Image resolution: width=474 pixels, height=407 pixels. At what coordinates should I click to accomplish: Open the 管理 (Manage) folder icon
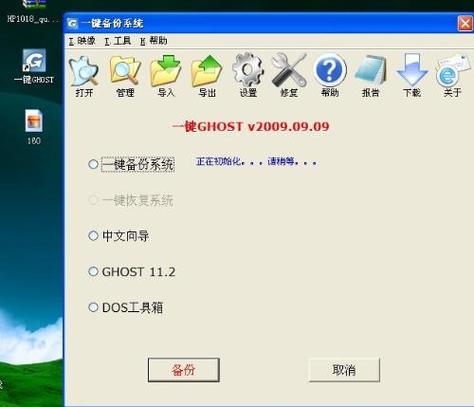[125, 77]
